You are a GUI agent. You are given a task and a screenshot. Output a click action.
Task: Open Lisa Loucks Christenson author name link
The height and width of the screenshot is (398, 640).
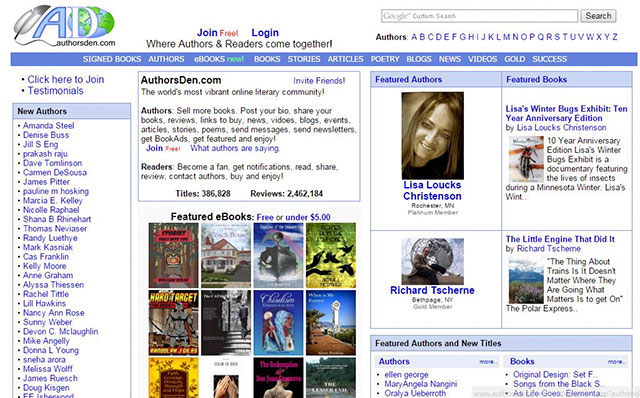pyautogui.click(x=432, y=191)
